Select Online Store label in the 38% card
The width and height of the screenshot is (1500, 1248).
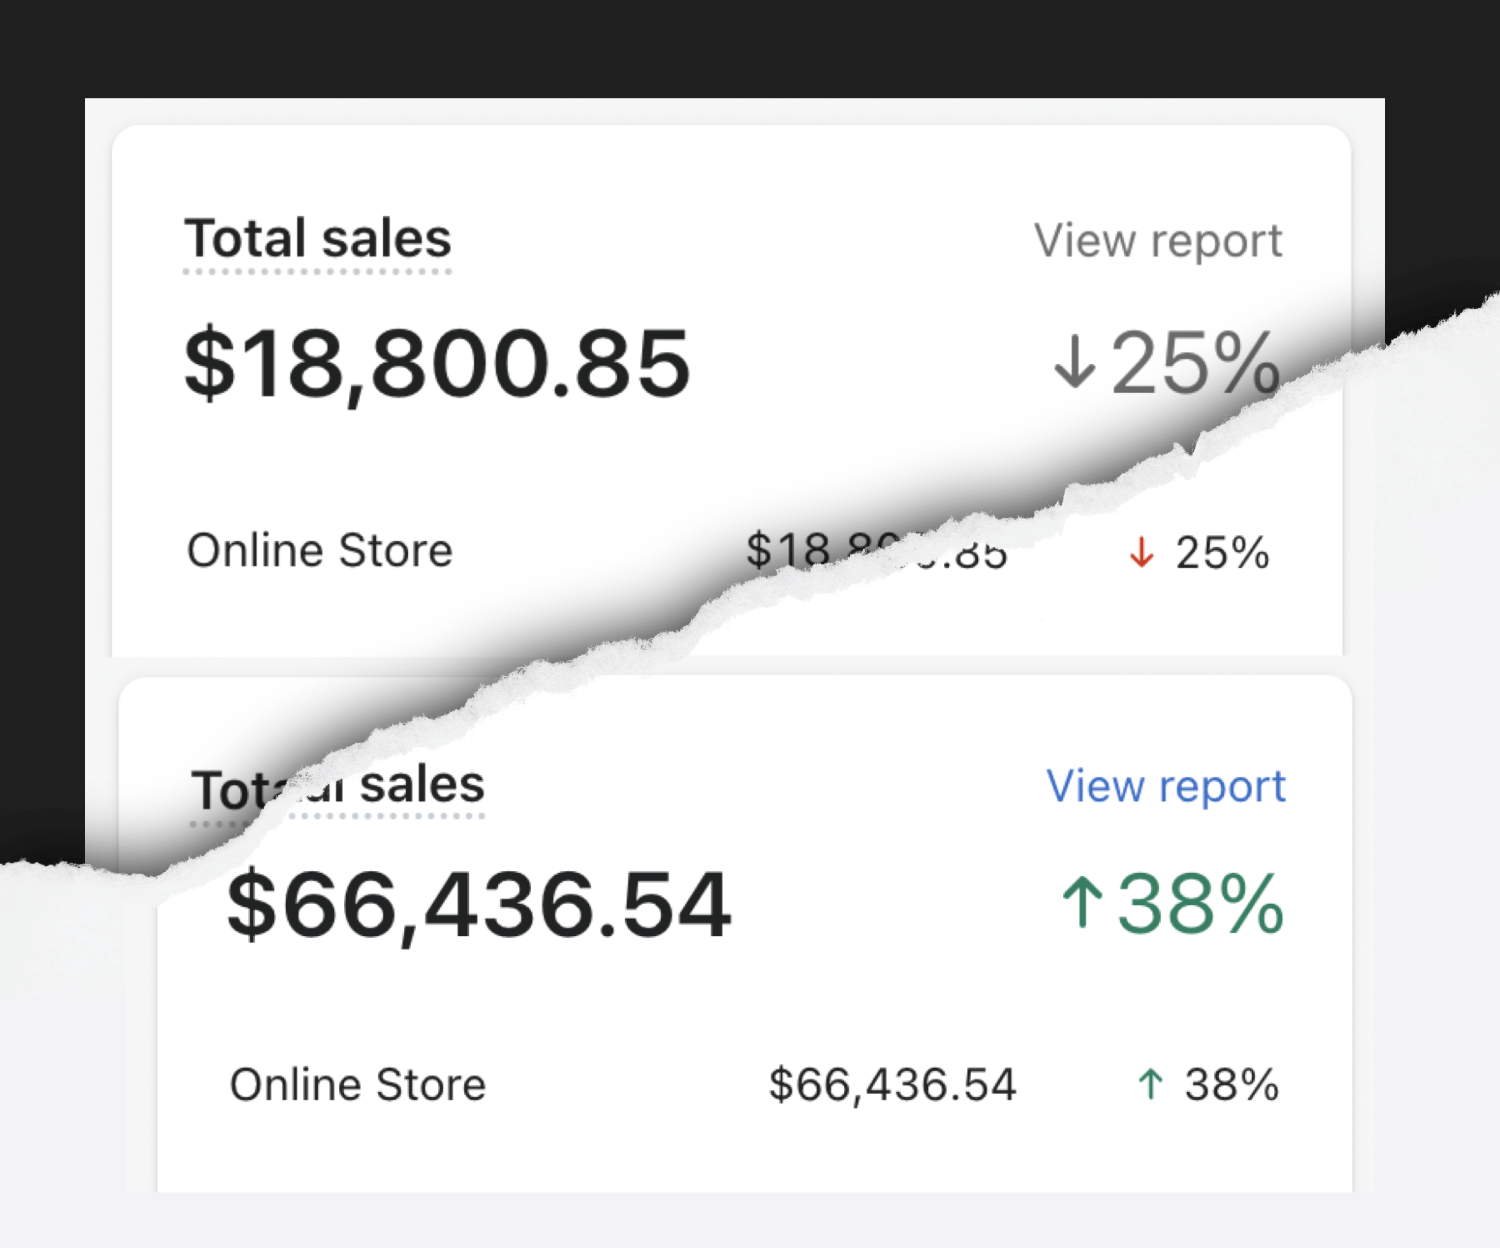tap(358, 1085)
